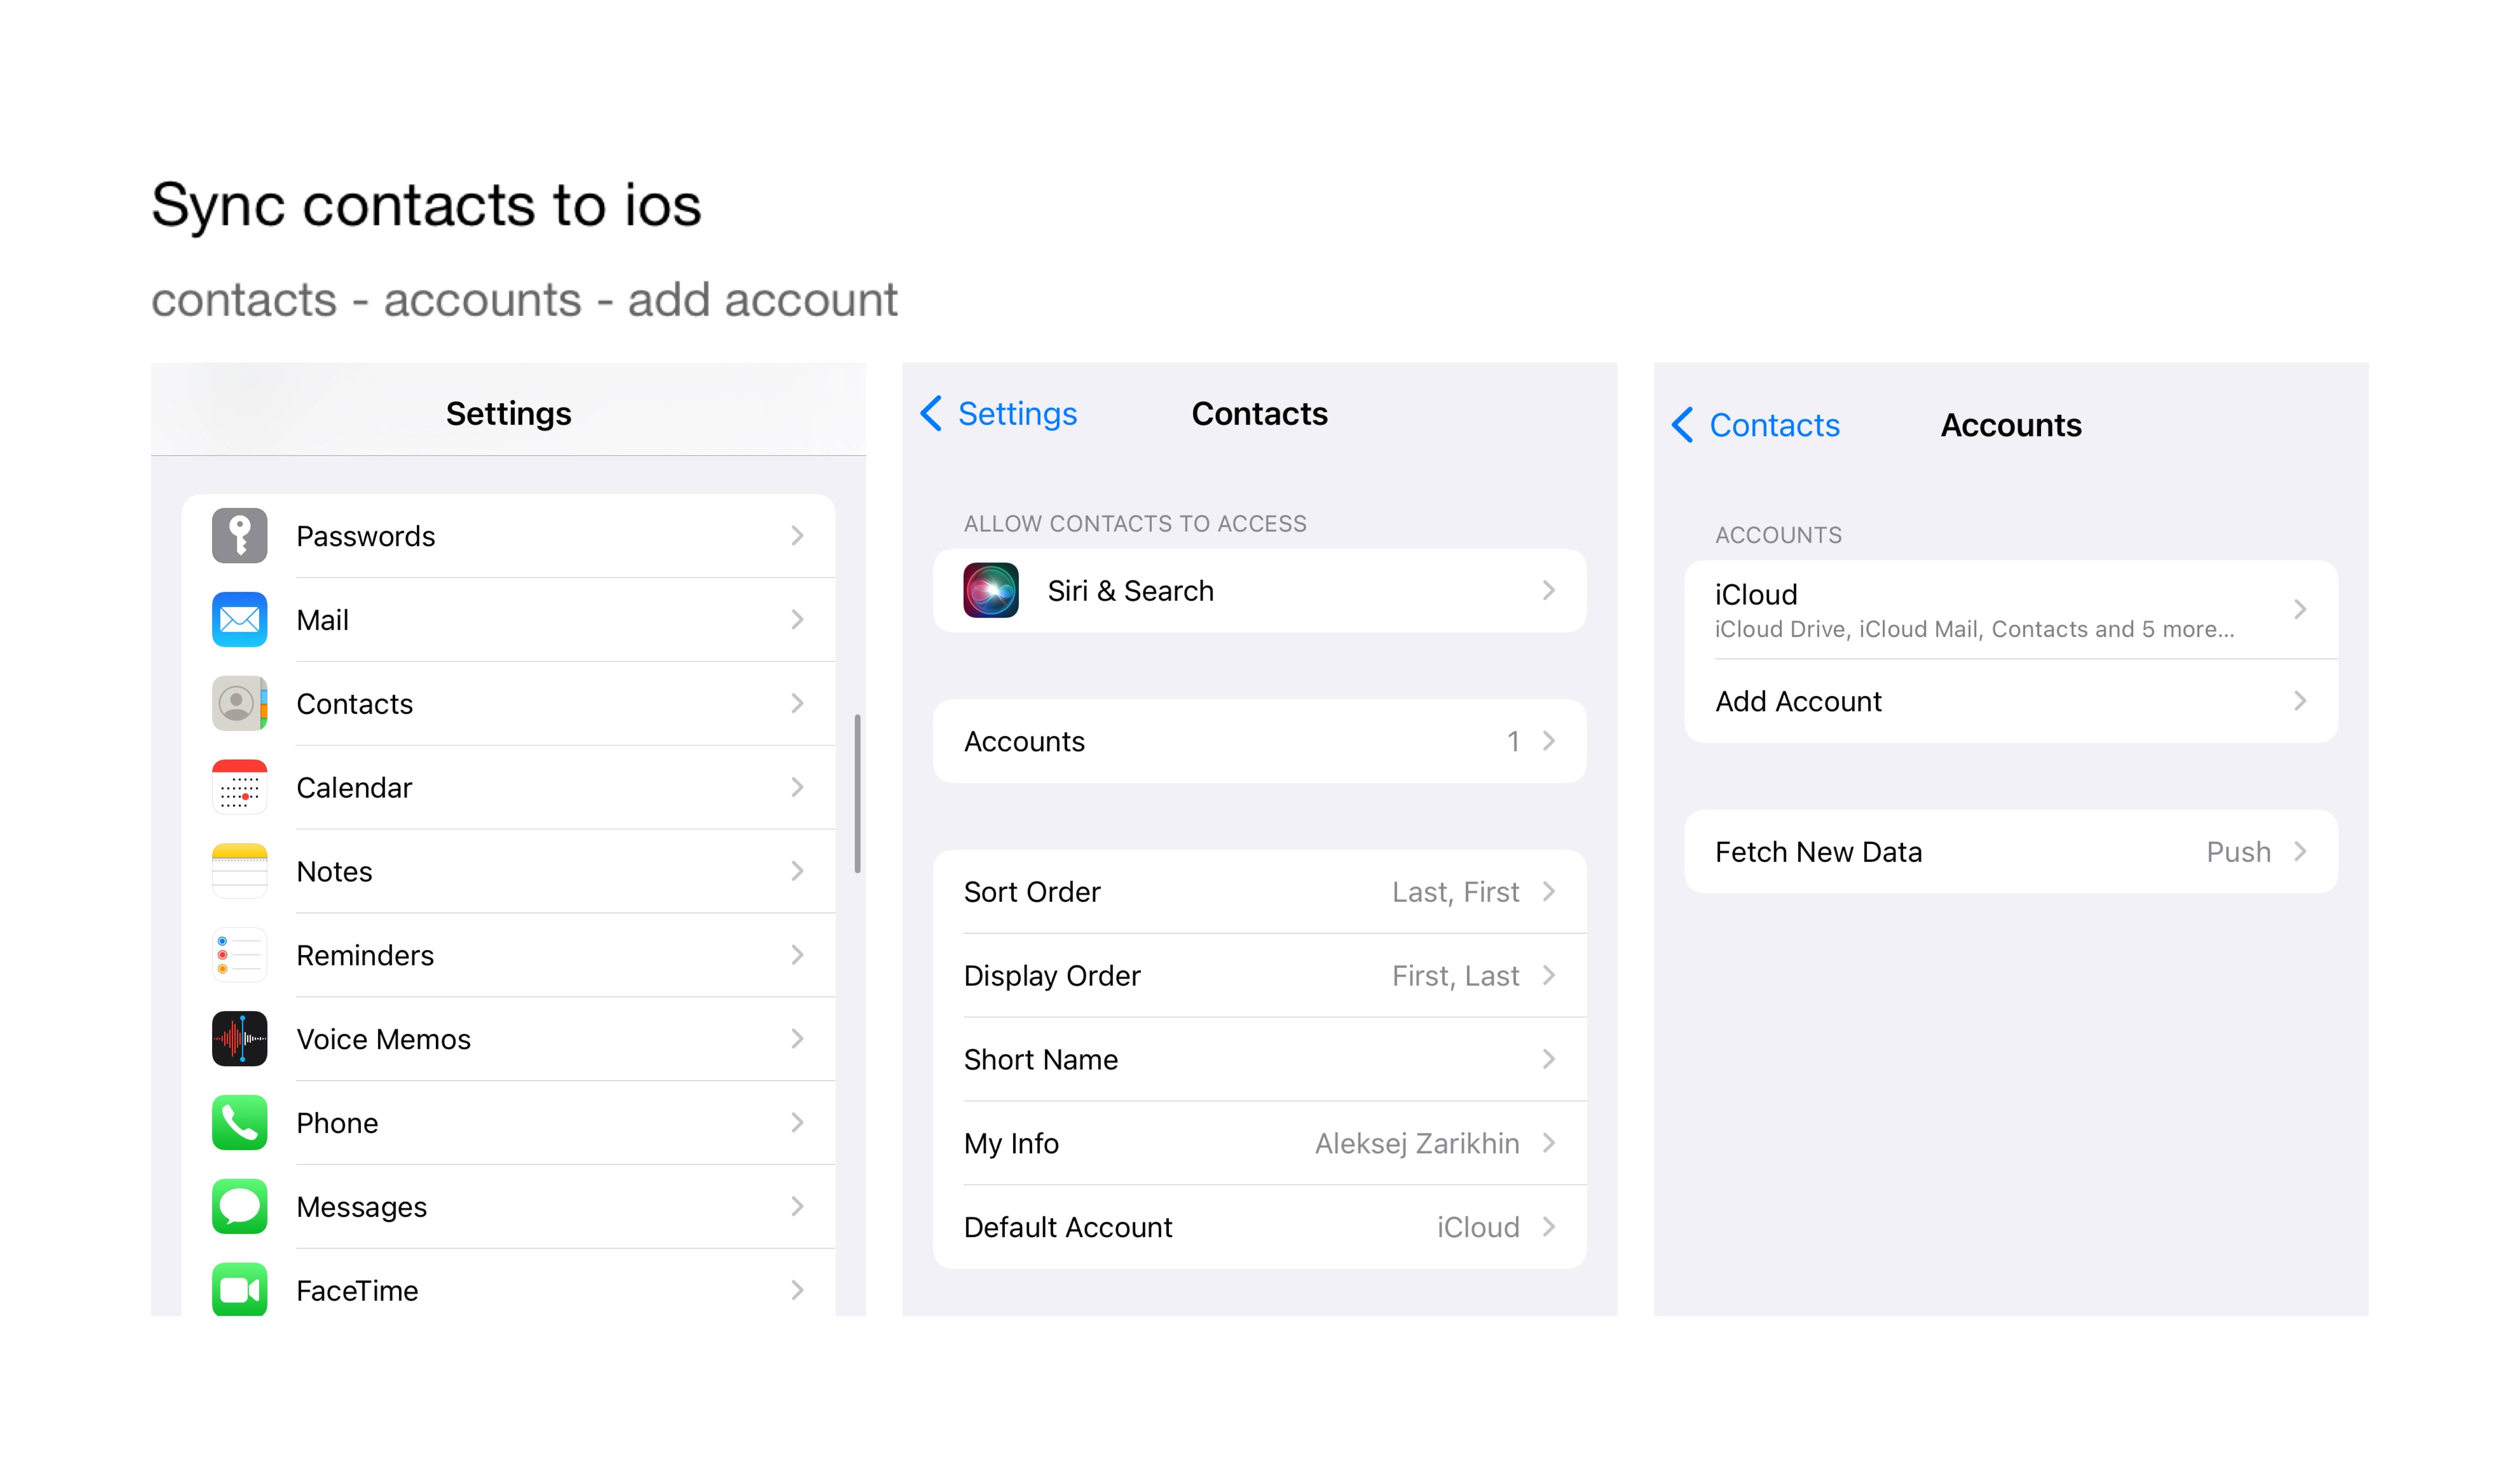Click the Settings list scrollbar
2520x1467 pixels.
point(857,793)
